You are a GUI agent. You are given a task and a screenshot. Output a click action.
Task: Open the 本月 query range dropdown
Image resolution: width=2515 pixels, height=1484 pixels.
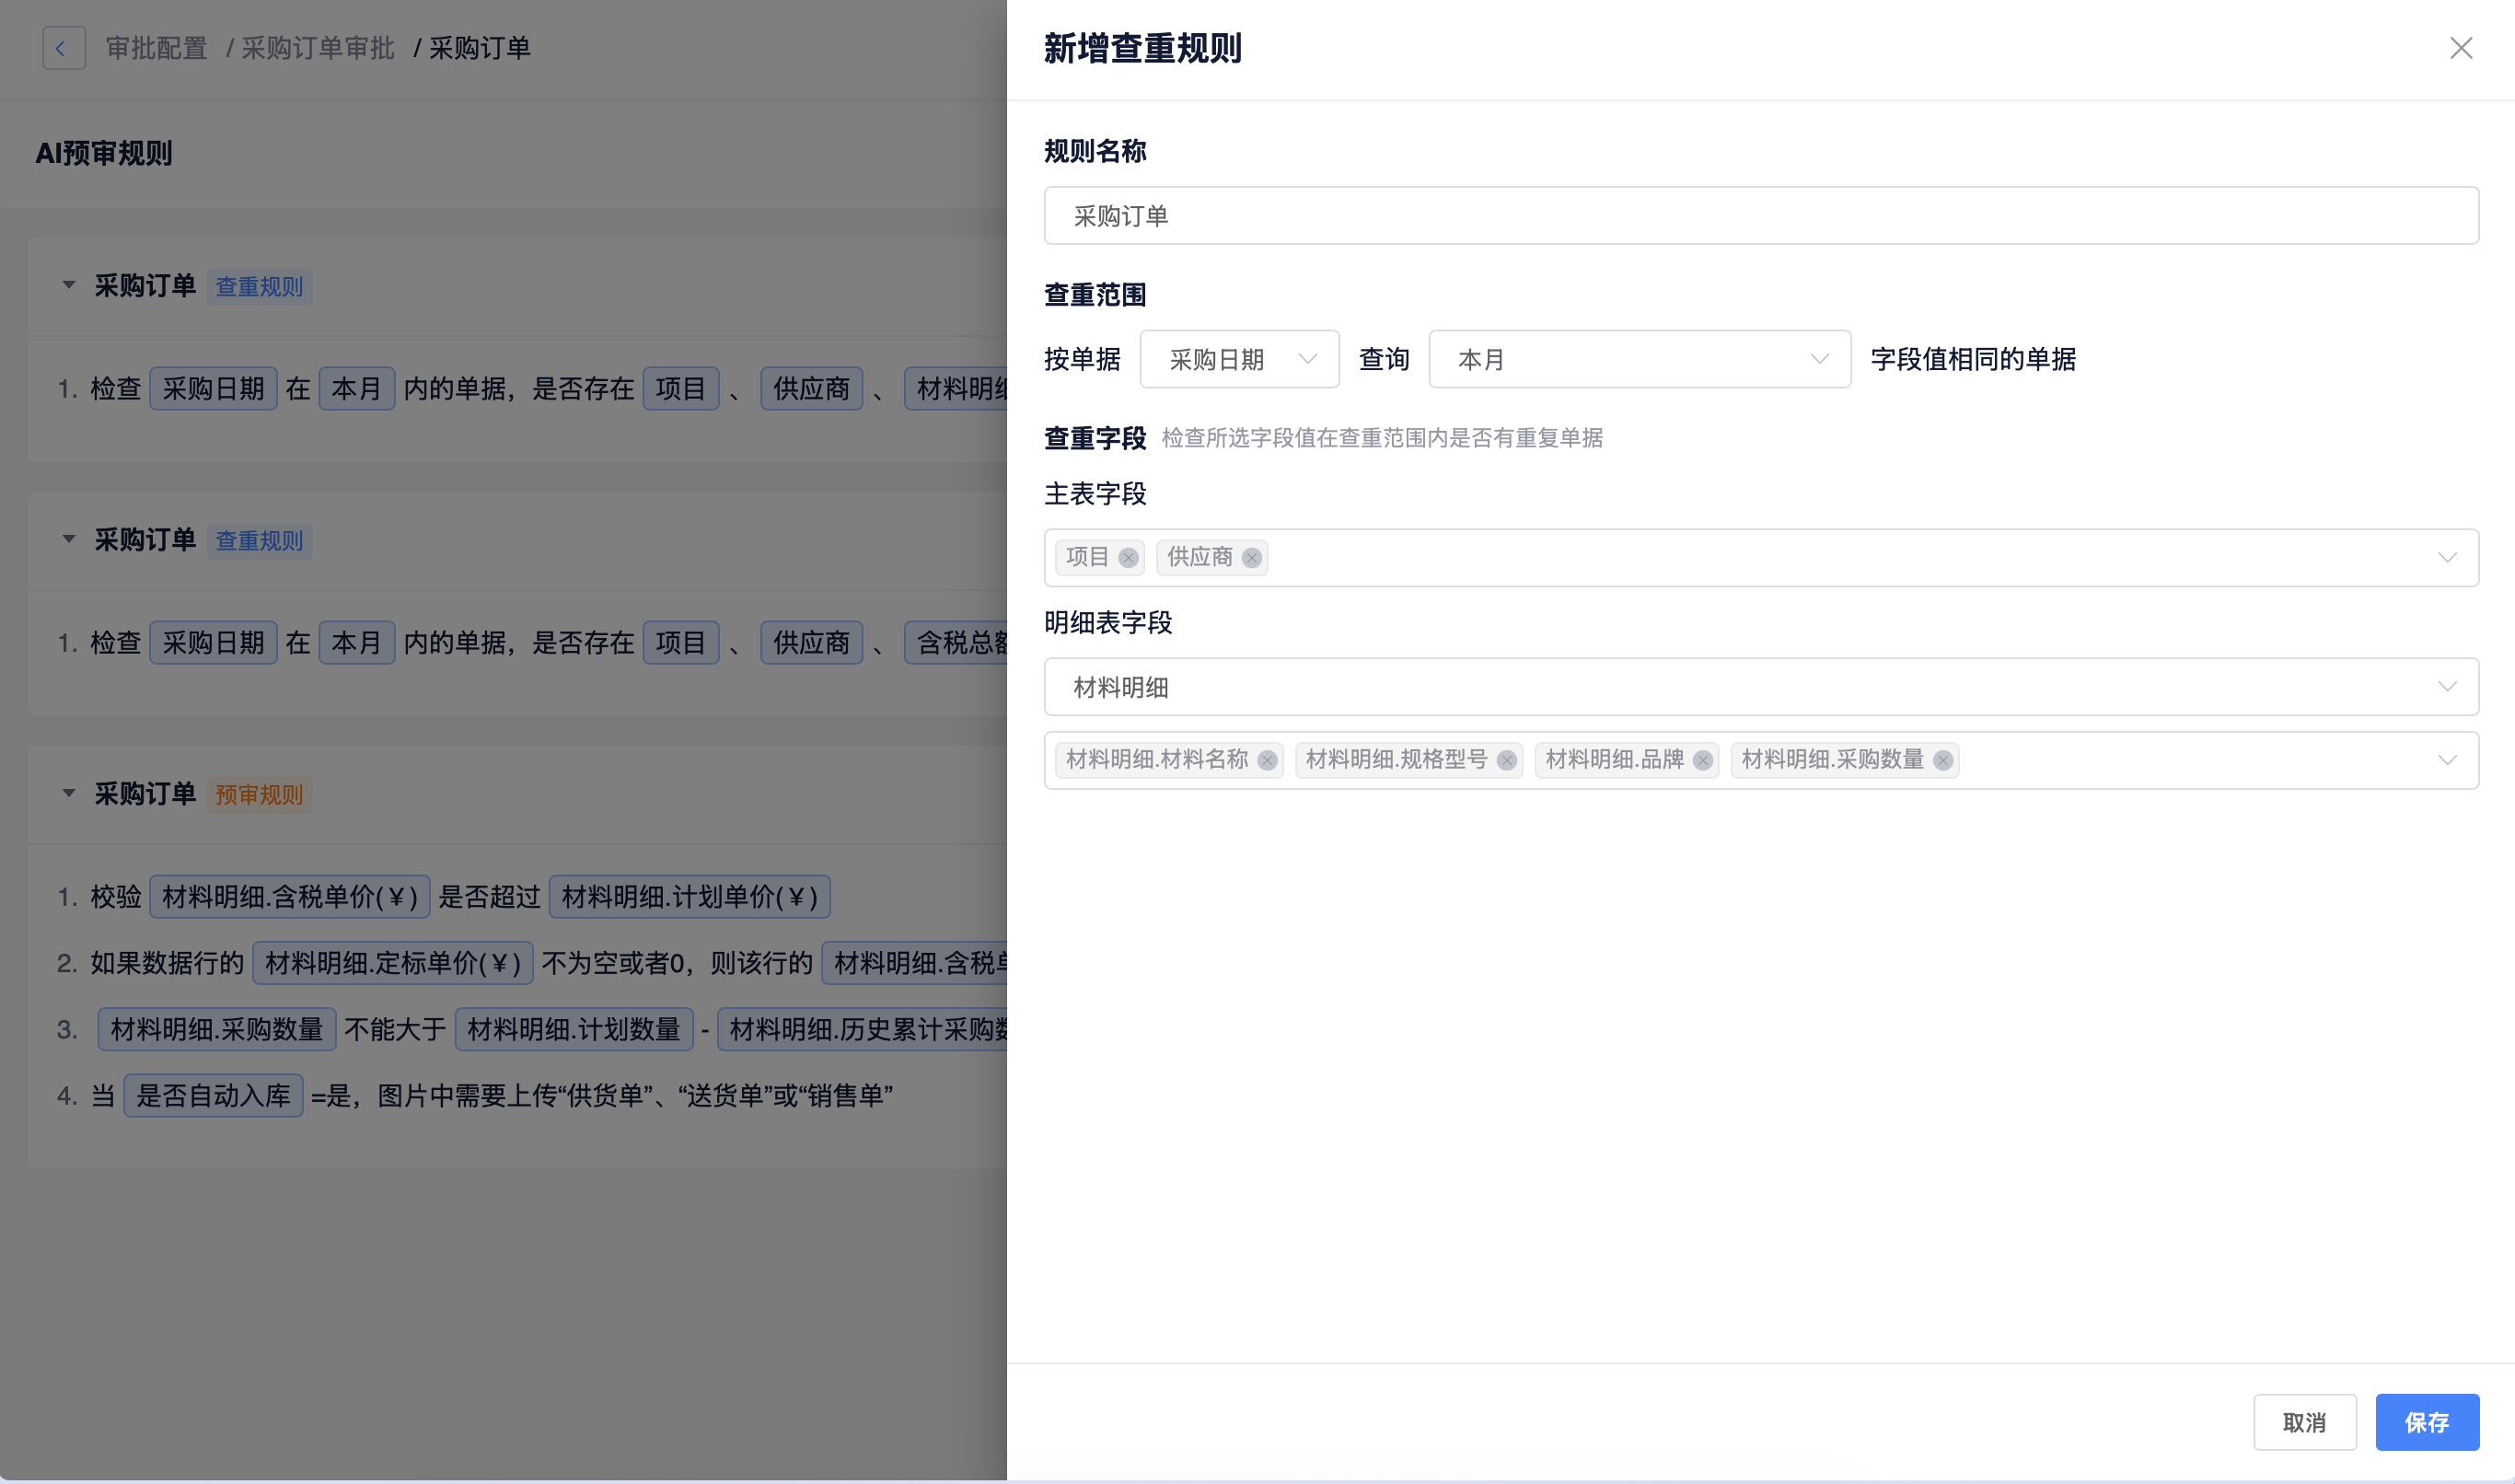(1639, 359)
